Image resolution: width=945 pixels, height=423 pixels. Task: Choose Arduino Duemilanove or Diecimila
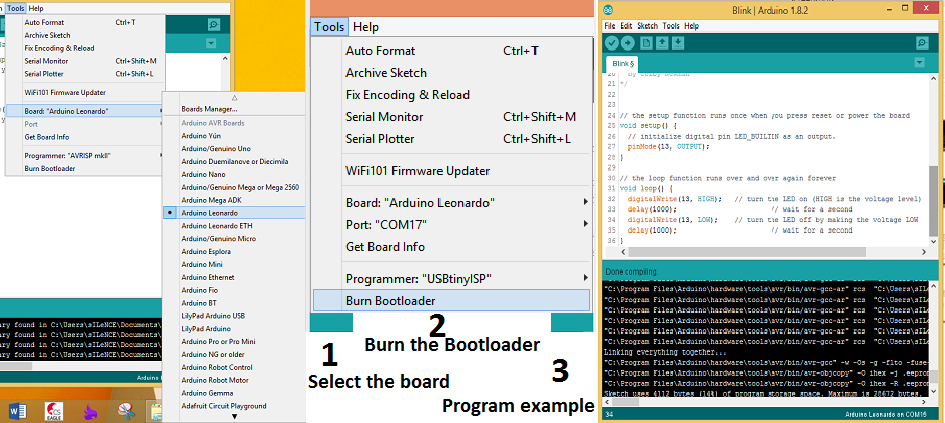coord(234,161)
